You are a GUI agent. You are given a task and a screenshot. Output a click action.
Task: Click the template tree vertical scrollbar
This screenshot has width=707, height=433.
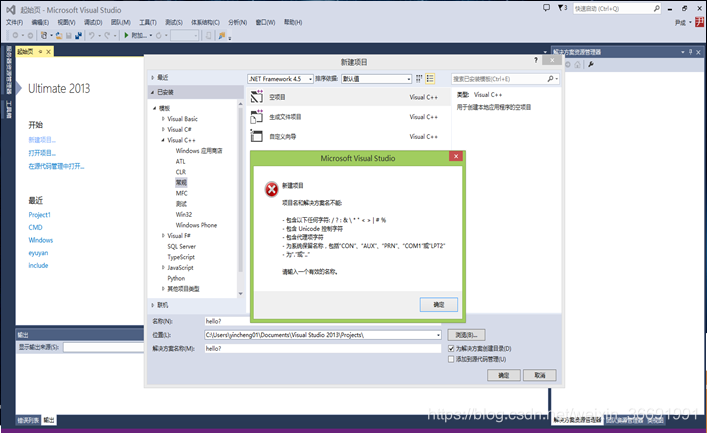click(240, 199)
